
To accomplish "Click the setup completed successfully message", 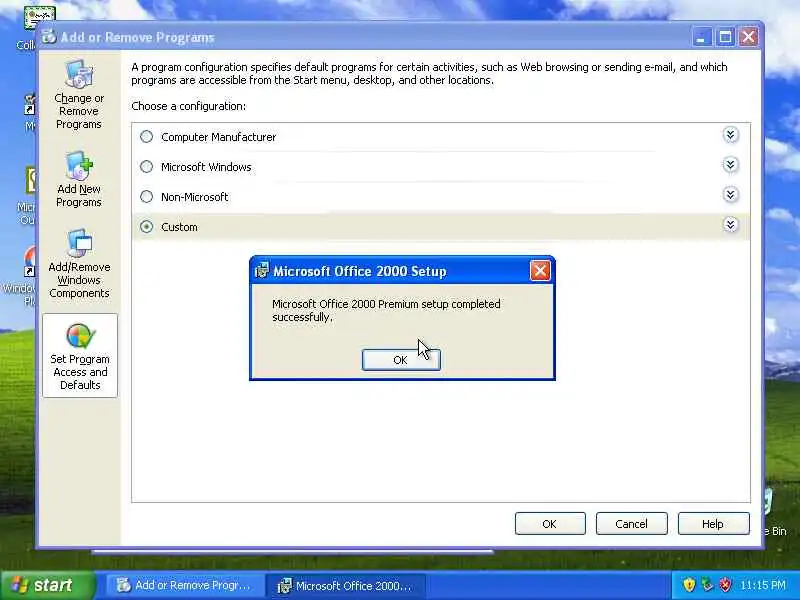I will pos(386,310).
